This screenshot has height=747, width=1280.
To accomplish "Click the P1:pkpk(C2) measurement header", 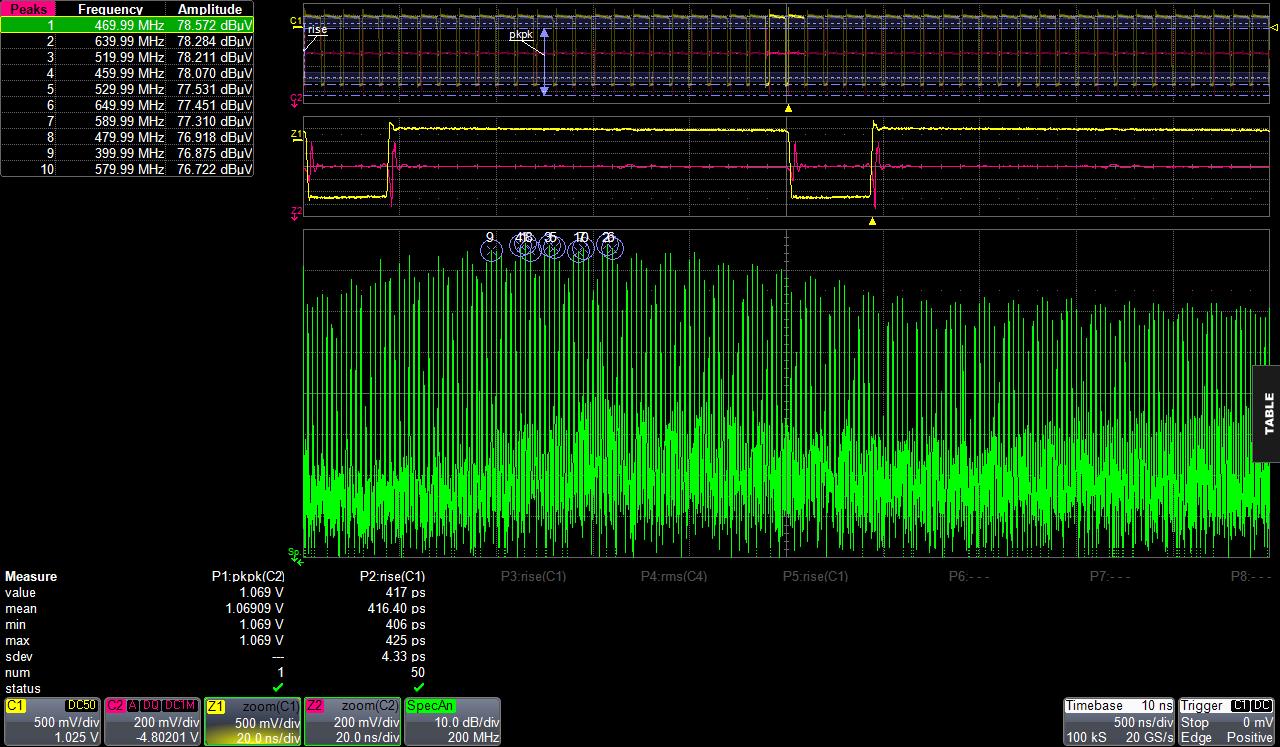I will pos(248,576).
